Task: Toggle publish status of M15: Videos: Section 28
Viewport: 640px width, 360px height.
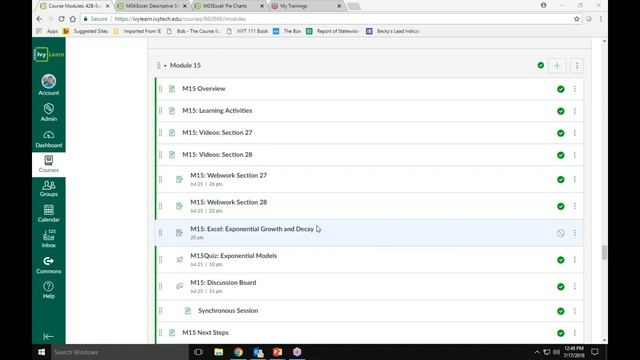Action: point(561,155)
